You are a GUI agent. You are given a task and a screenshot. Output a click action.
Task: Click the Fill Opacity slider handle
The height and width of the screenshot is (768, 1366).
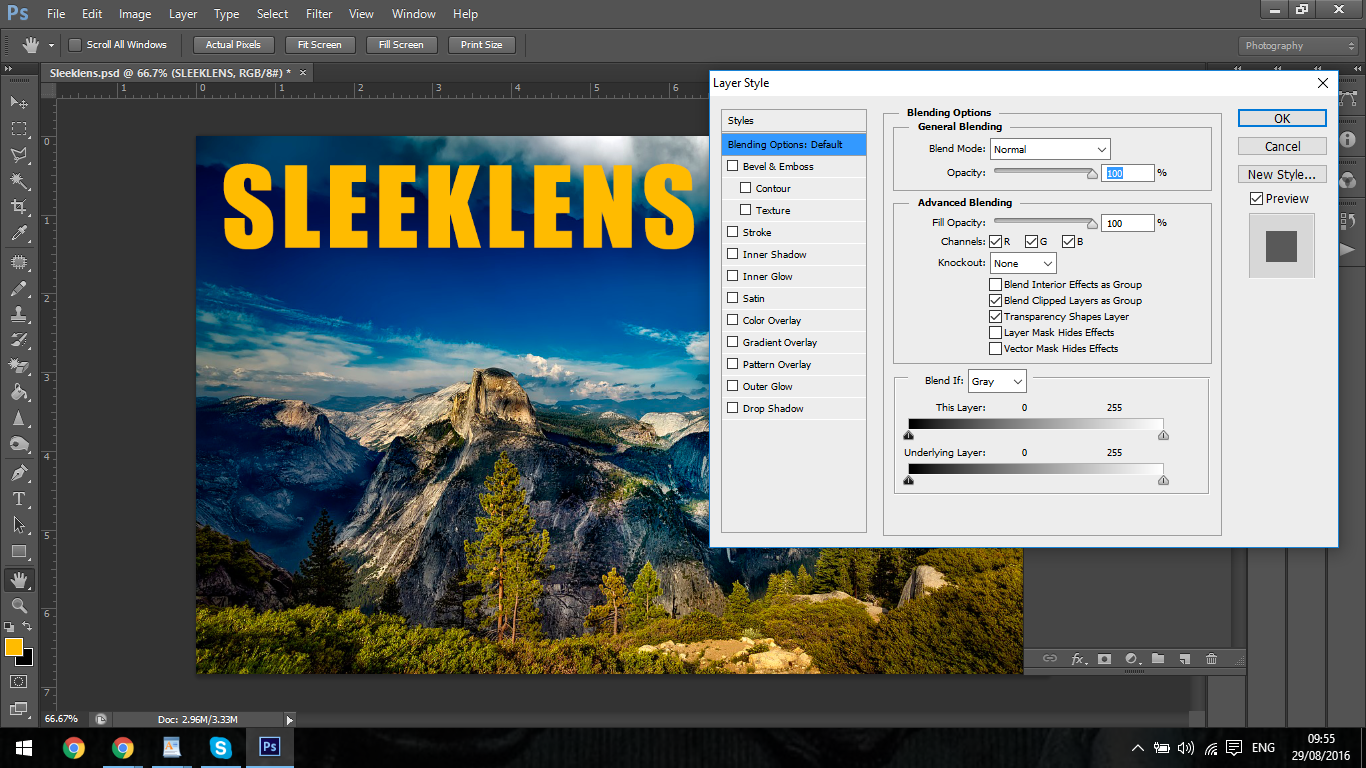[x=1092, y=224]
